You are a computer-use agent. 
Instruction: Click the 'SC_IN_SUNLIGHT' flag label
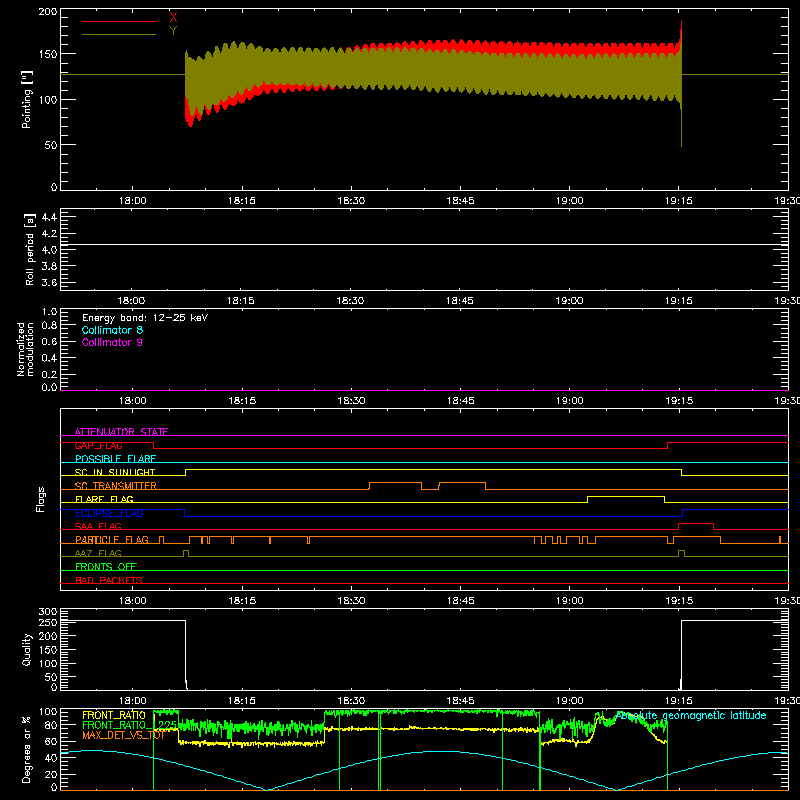tap(115, 472)
